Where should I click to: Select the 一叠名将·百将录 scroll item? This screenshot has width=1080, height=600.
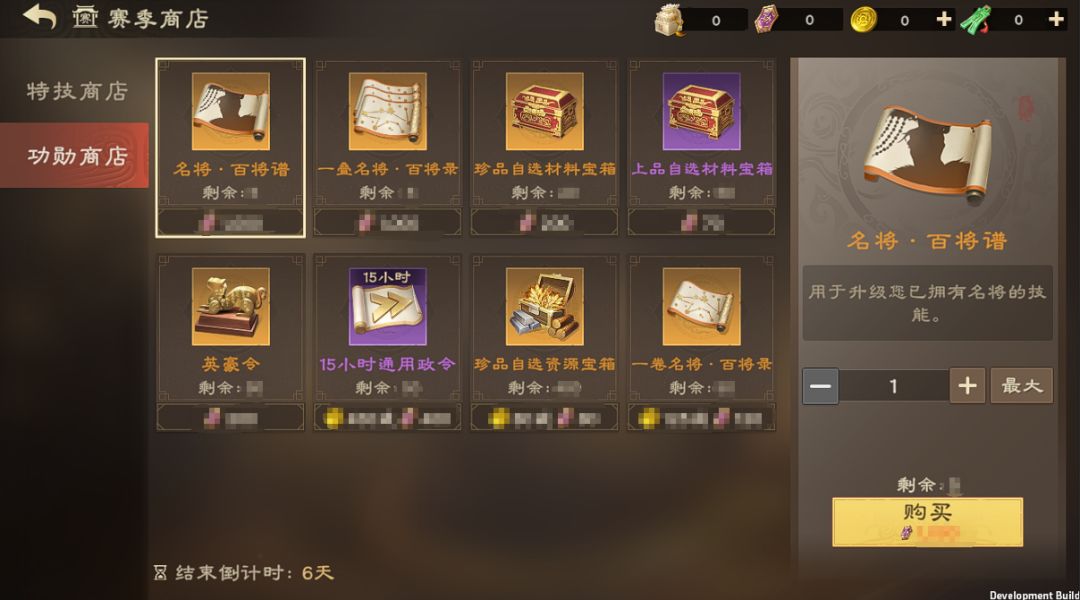[387, 147]
